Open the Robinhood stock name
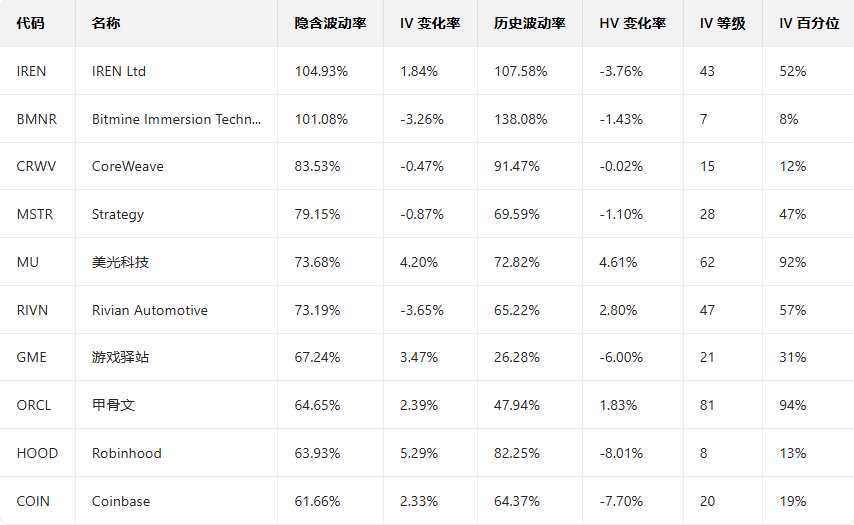854x525 pixels. point(127,453)
